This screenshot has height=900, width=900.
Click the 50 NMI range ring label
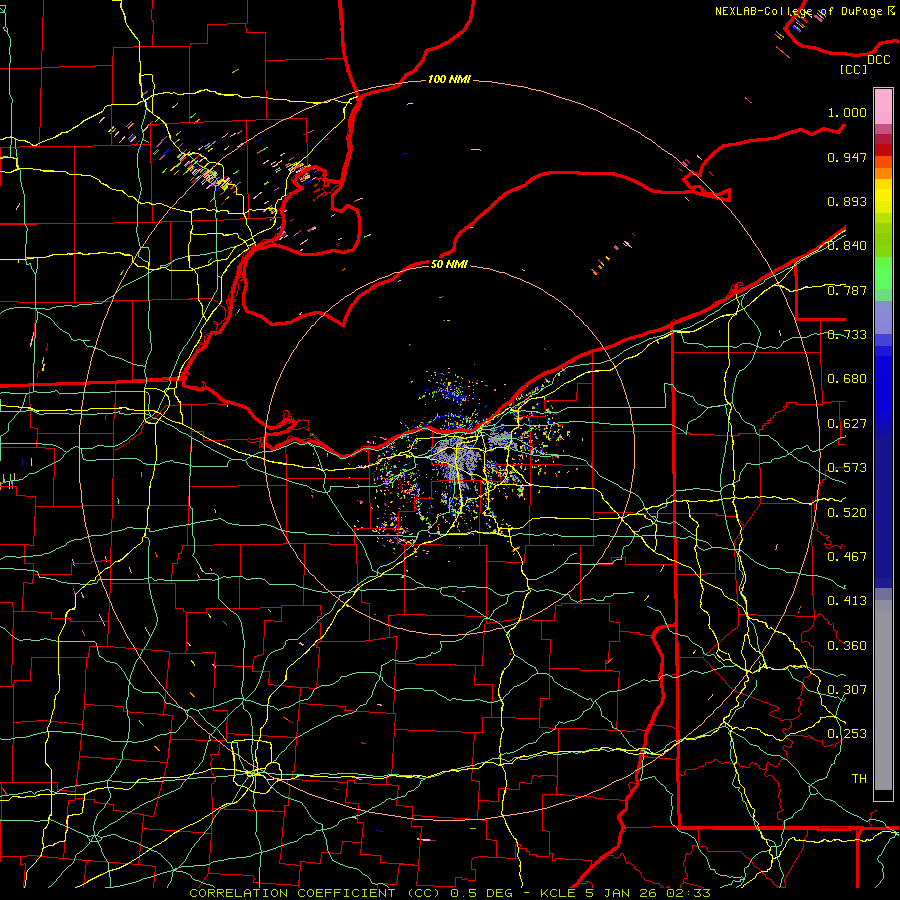coord(449,264)
